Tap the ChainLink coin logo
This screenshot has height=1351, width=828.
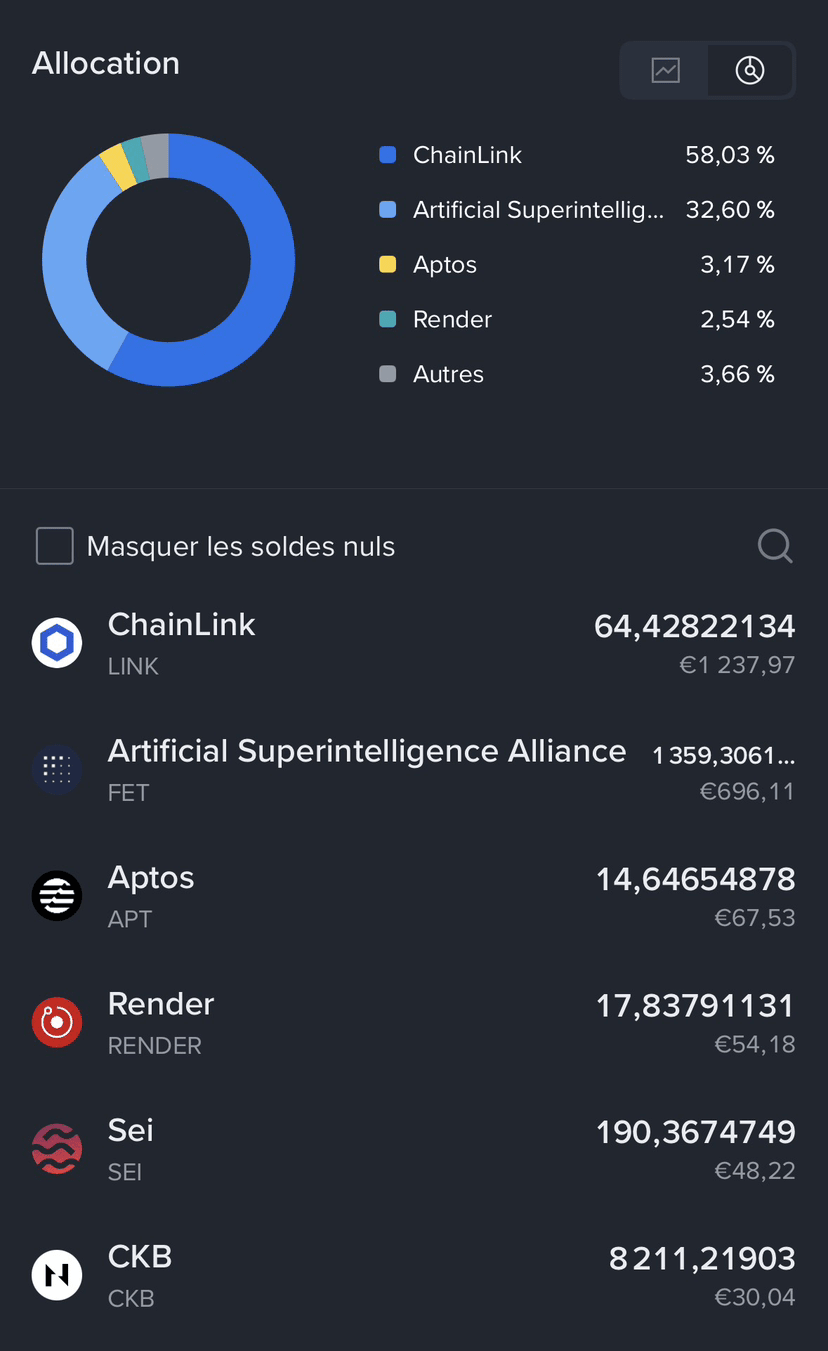tap(57, 643)
